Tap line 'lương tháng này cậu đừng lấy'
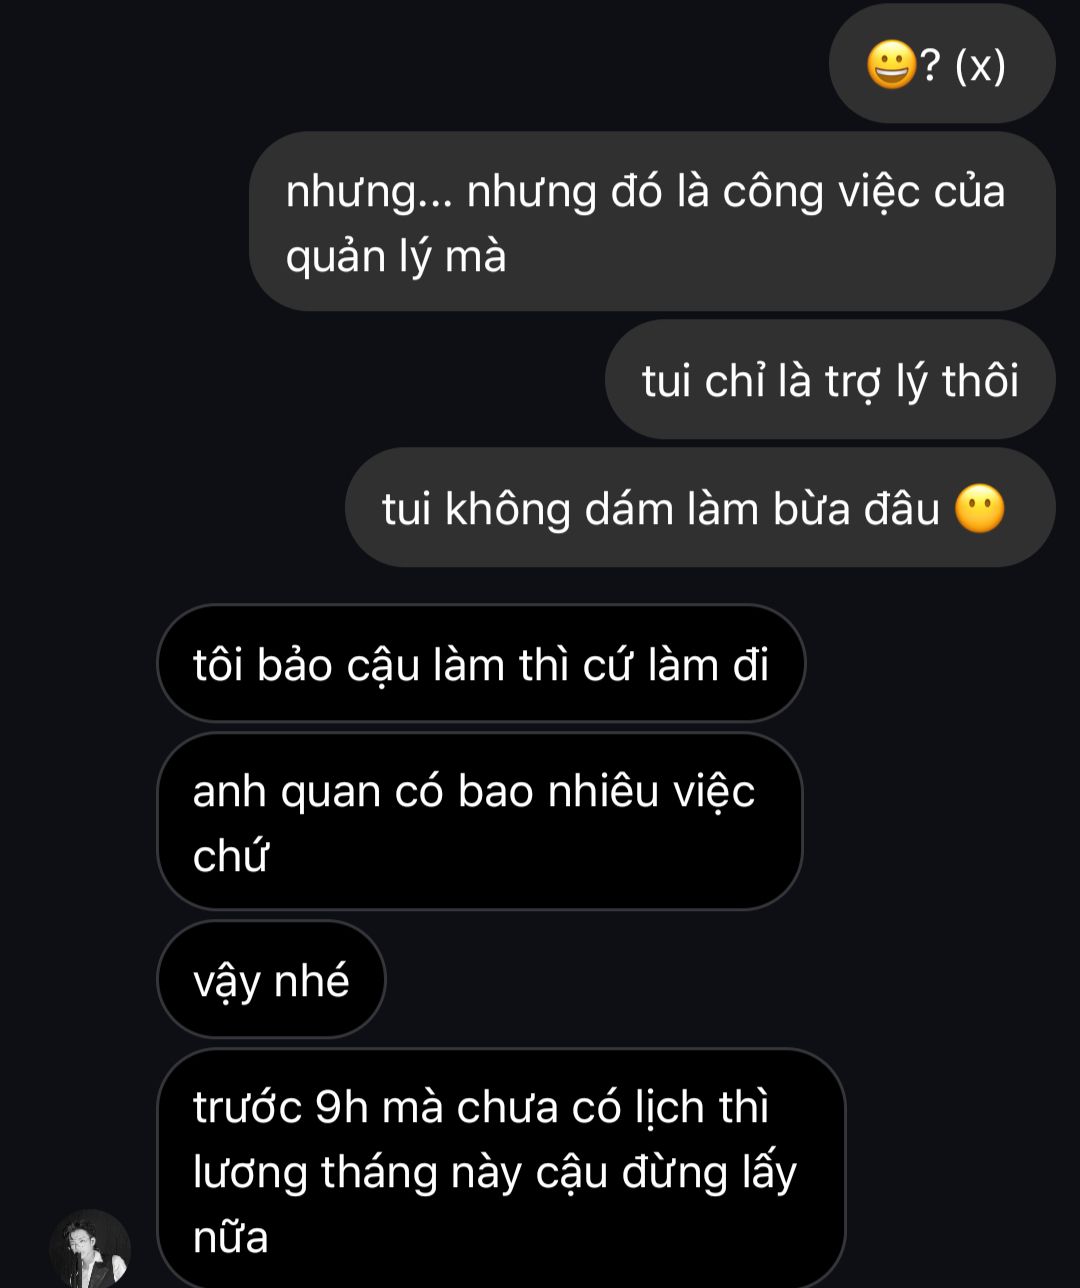The height and width of the screenshot is (1288, 1080). [495, 1172]
